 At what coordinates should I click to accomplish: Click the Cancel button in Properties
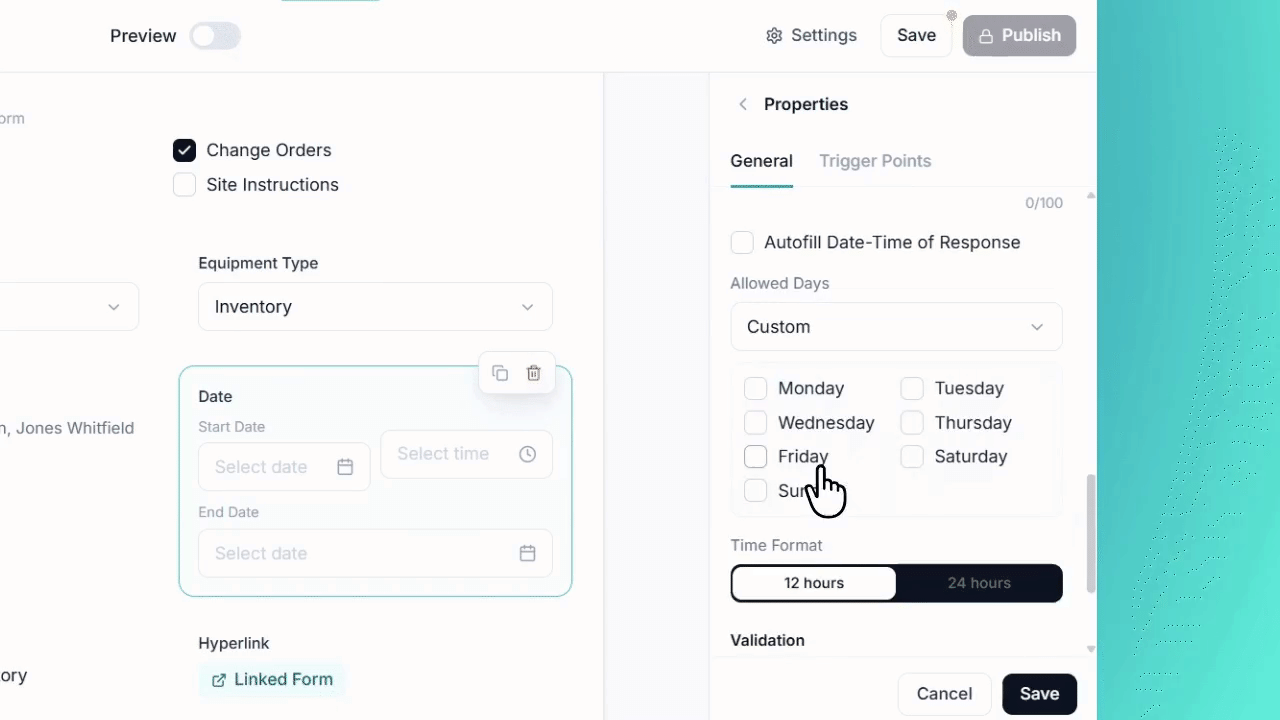coord(944,694)
